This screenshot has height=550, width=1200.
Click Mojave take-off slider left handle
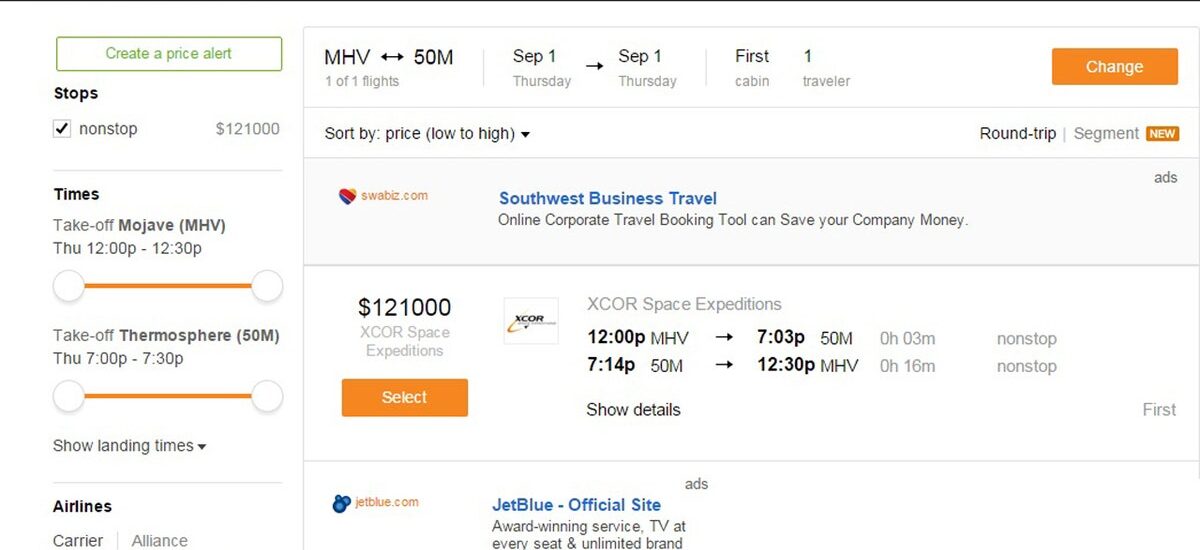(x=69, y=287)
